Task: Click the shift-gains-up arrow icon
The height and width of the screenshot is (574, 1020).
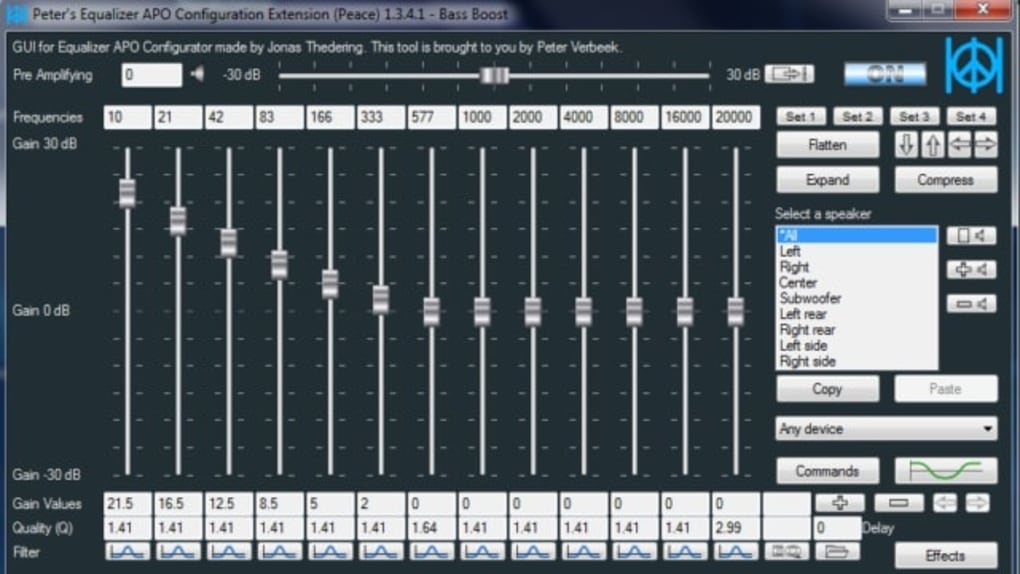Action: click(932, 145)
